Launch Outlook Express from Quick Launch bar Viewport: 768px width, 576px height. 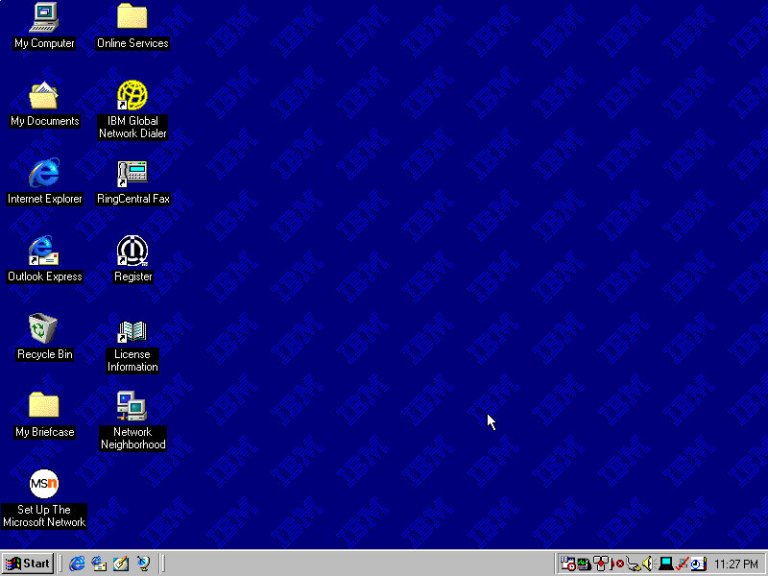(99, 564)
